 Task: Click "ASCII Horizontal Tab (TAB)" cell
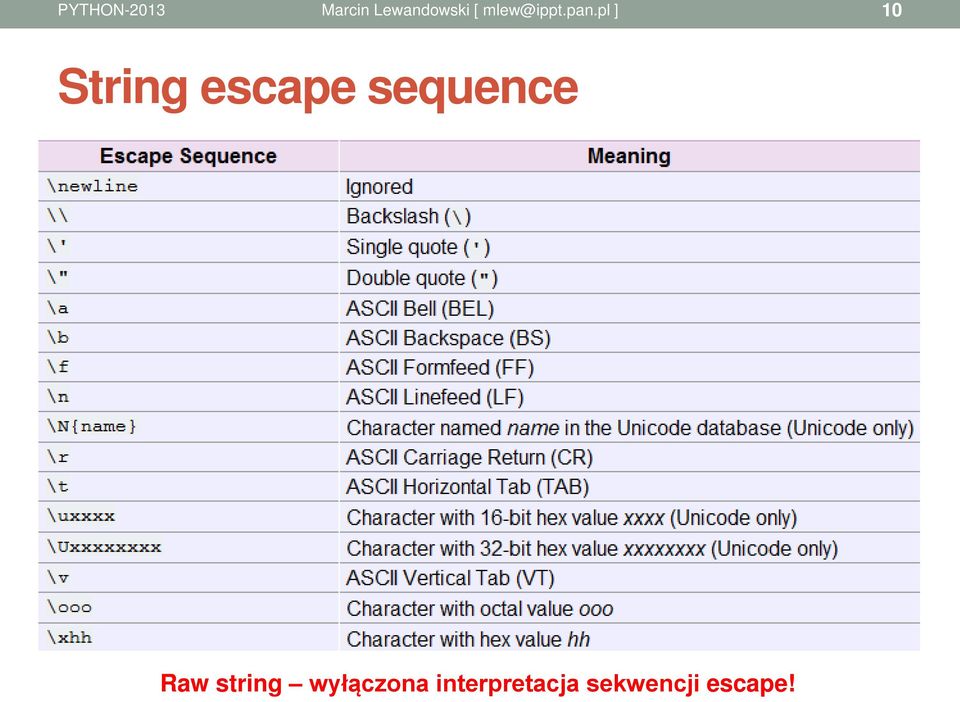(629, 487)
